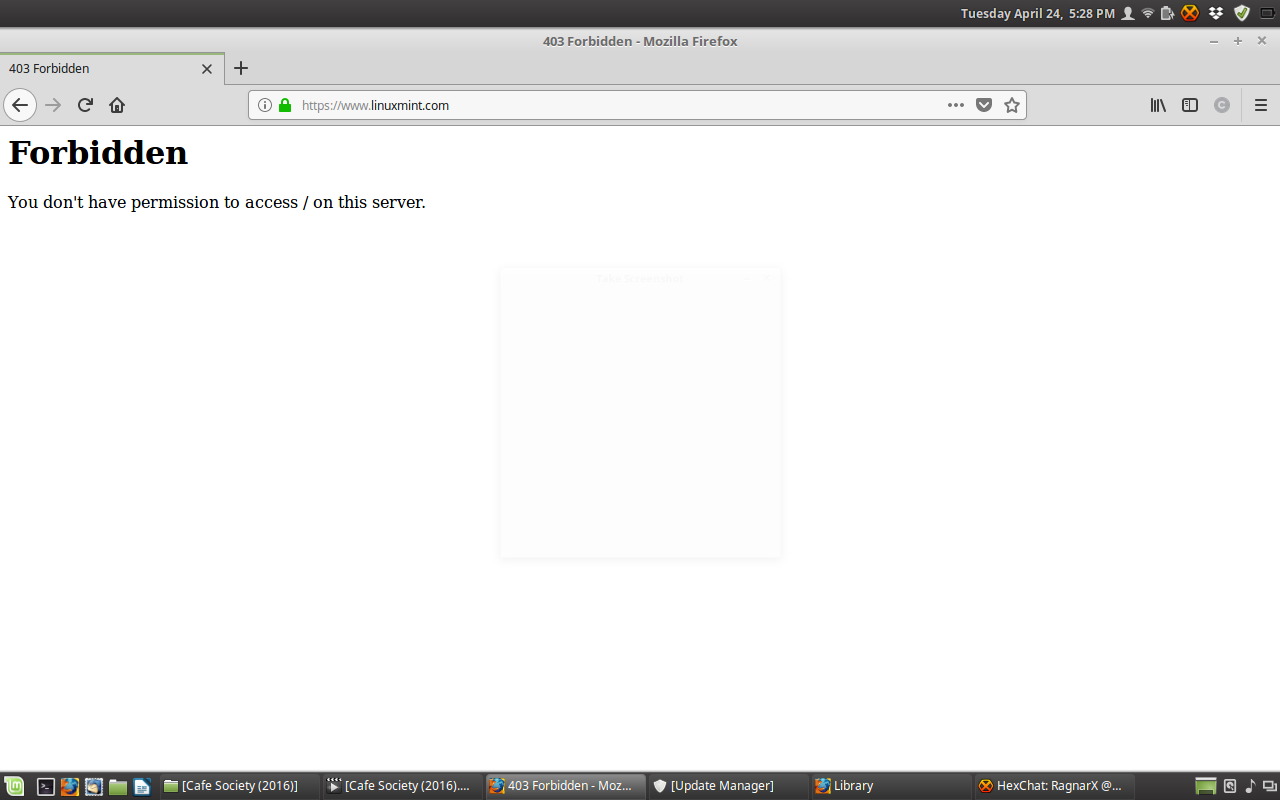The width and height of the screenshot is (1280, 800).
Task: Switch to the Cafe Society video player
Action: click(403, 786)
